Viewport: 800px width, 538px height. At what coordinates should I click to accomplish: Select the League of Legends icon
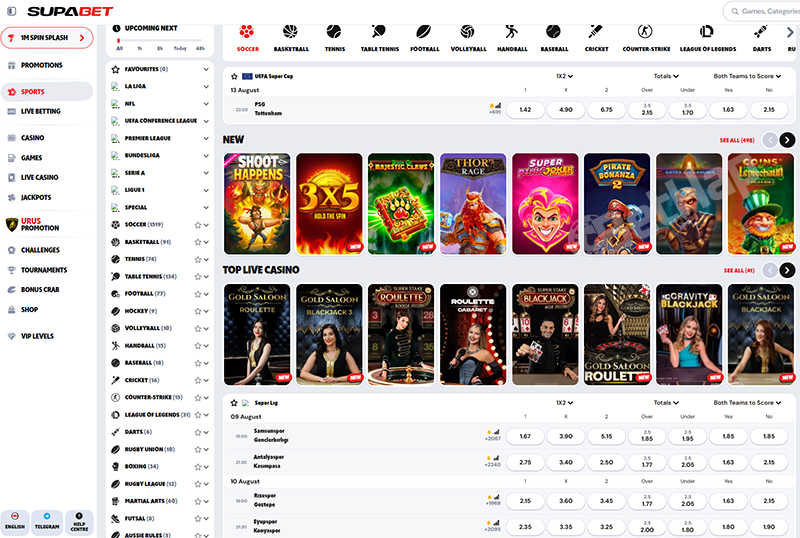pos(707,32)
